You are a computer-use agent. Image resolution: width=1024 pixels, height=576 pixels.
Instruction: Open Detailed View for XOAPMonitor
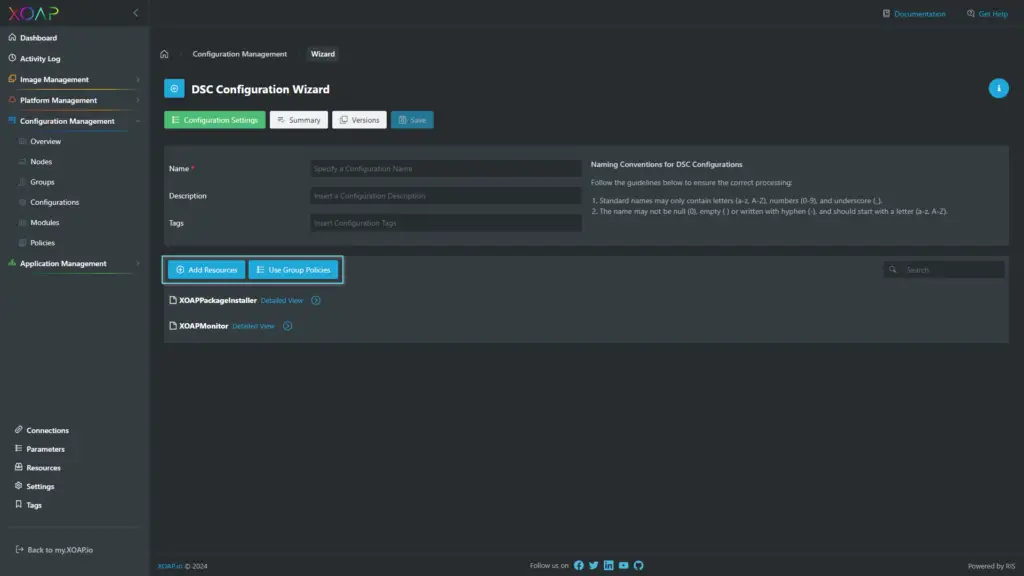coord(253,326)
